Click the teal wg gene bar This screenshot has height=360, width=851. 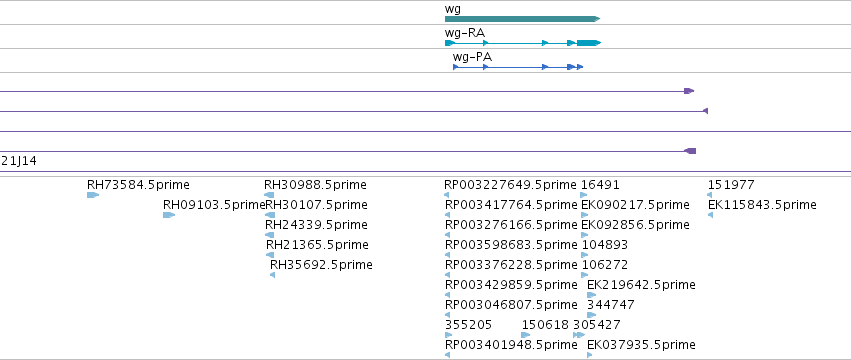pyautogui.click(x=522, y=19)
